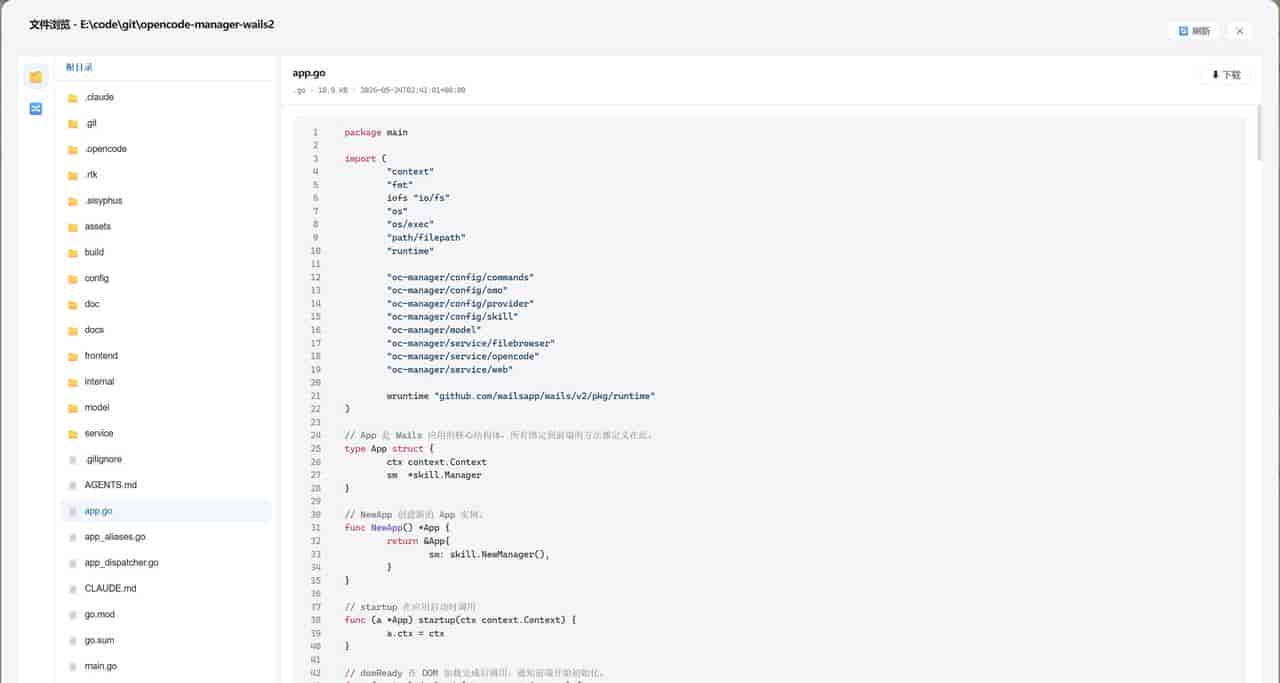Click the build folder icon
The image size is (1280, 683).
click(73, 253)
